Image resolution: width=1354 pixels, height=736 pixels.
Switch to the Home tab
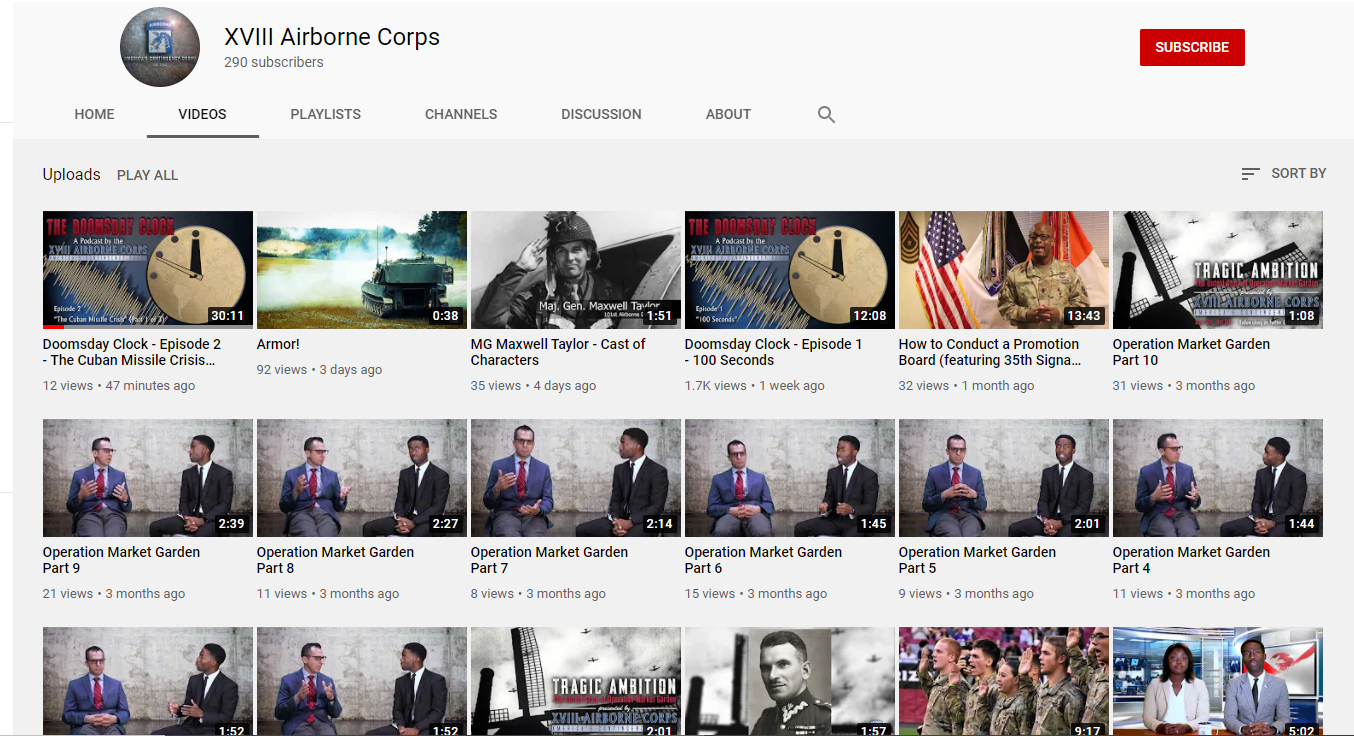coord(94,114)
